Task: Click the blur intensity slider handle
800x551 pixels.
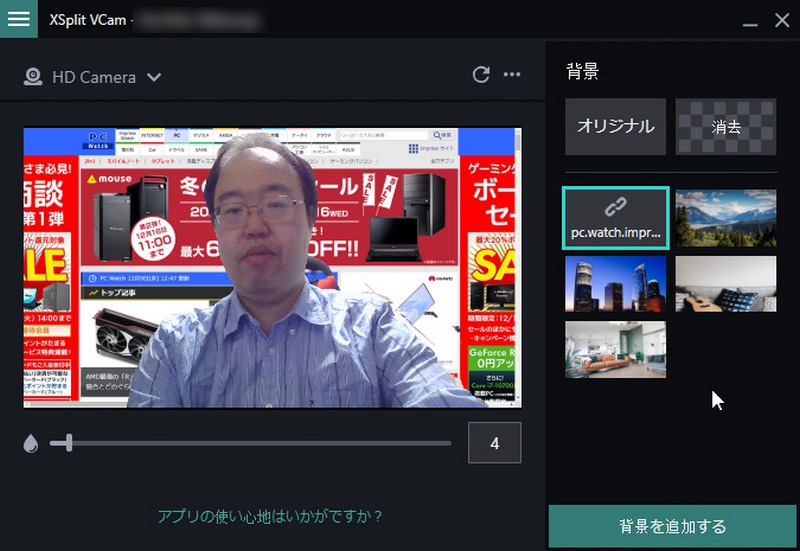Action: 68,443
